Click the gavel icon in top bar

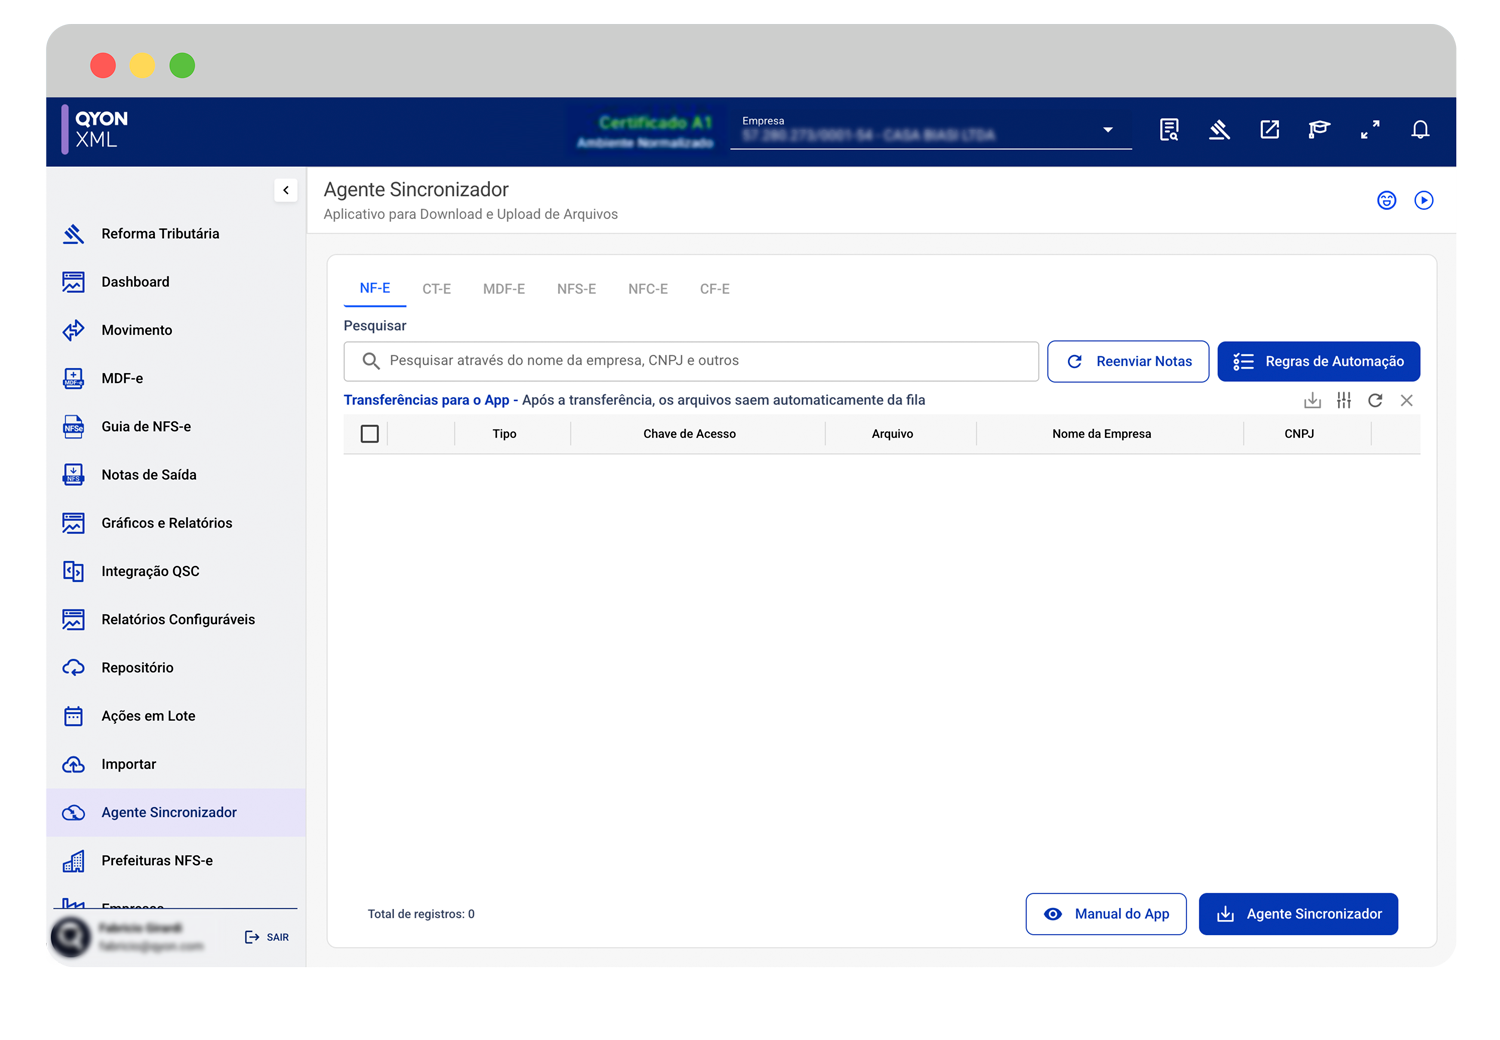pos(1219,130)
